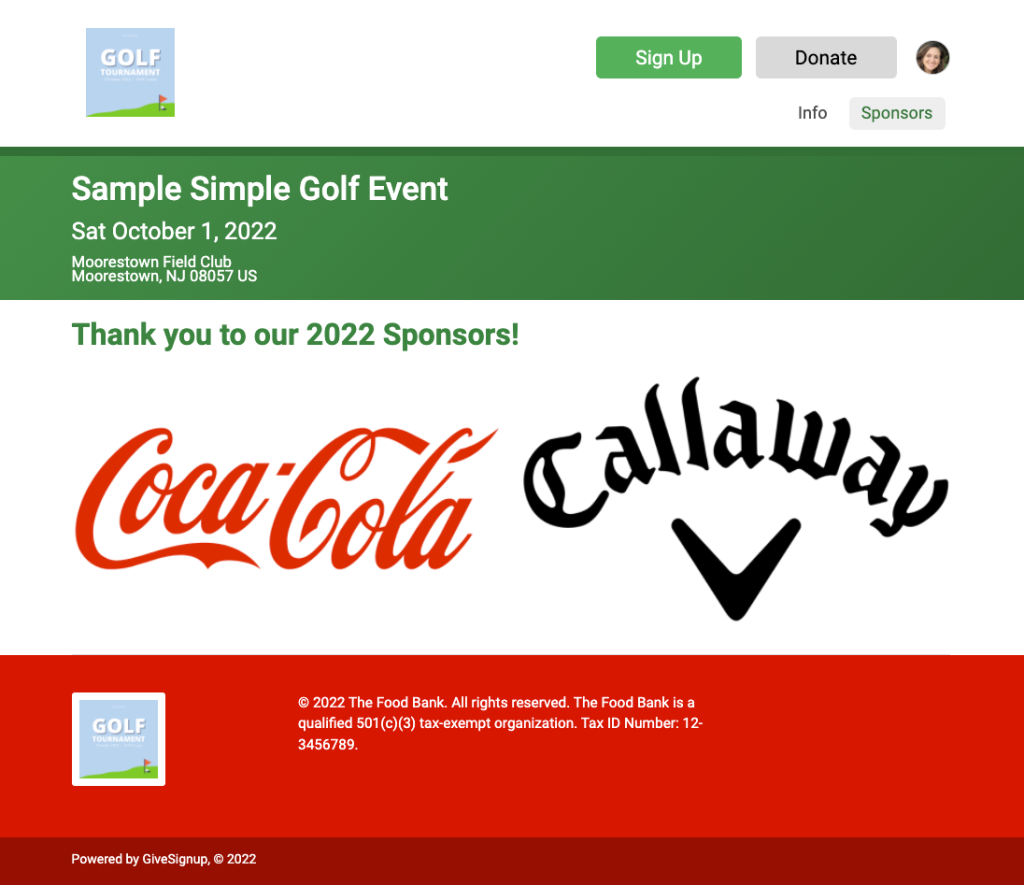Click the Sample Simple Golf Event title
The height and width of the screenshot is (885, 1024).
point(259,189)
